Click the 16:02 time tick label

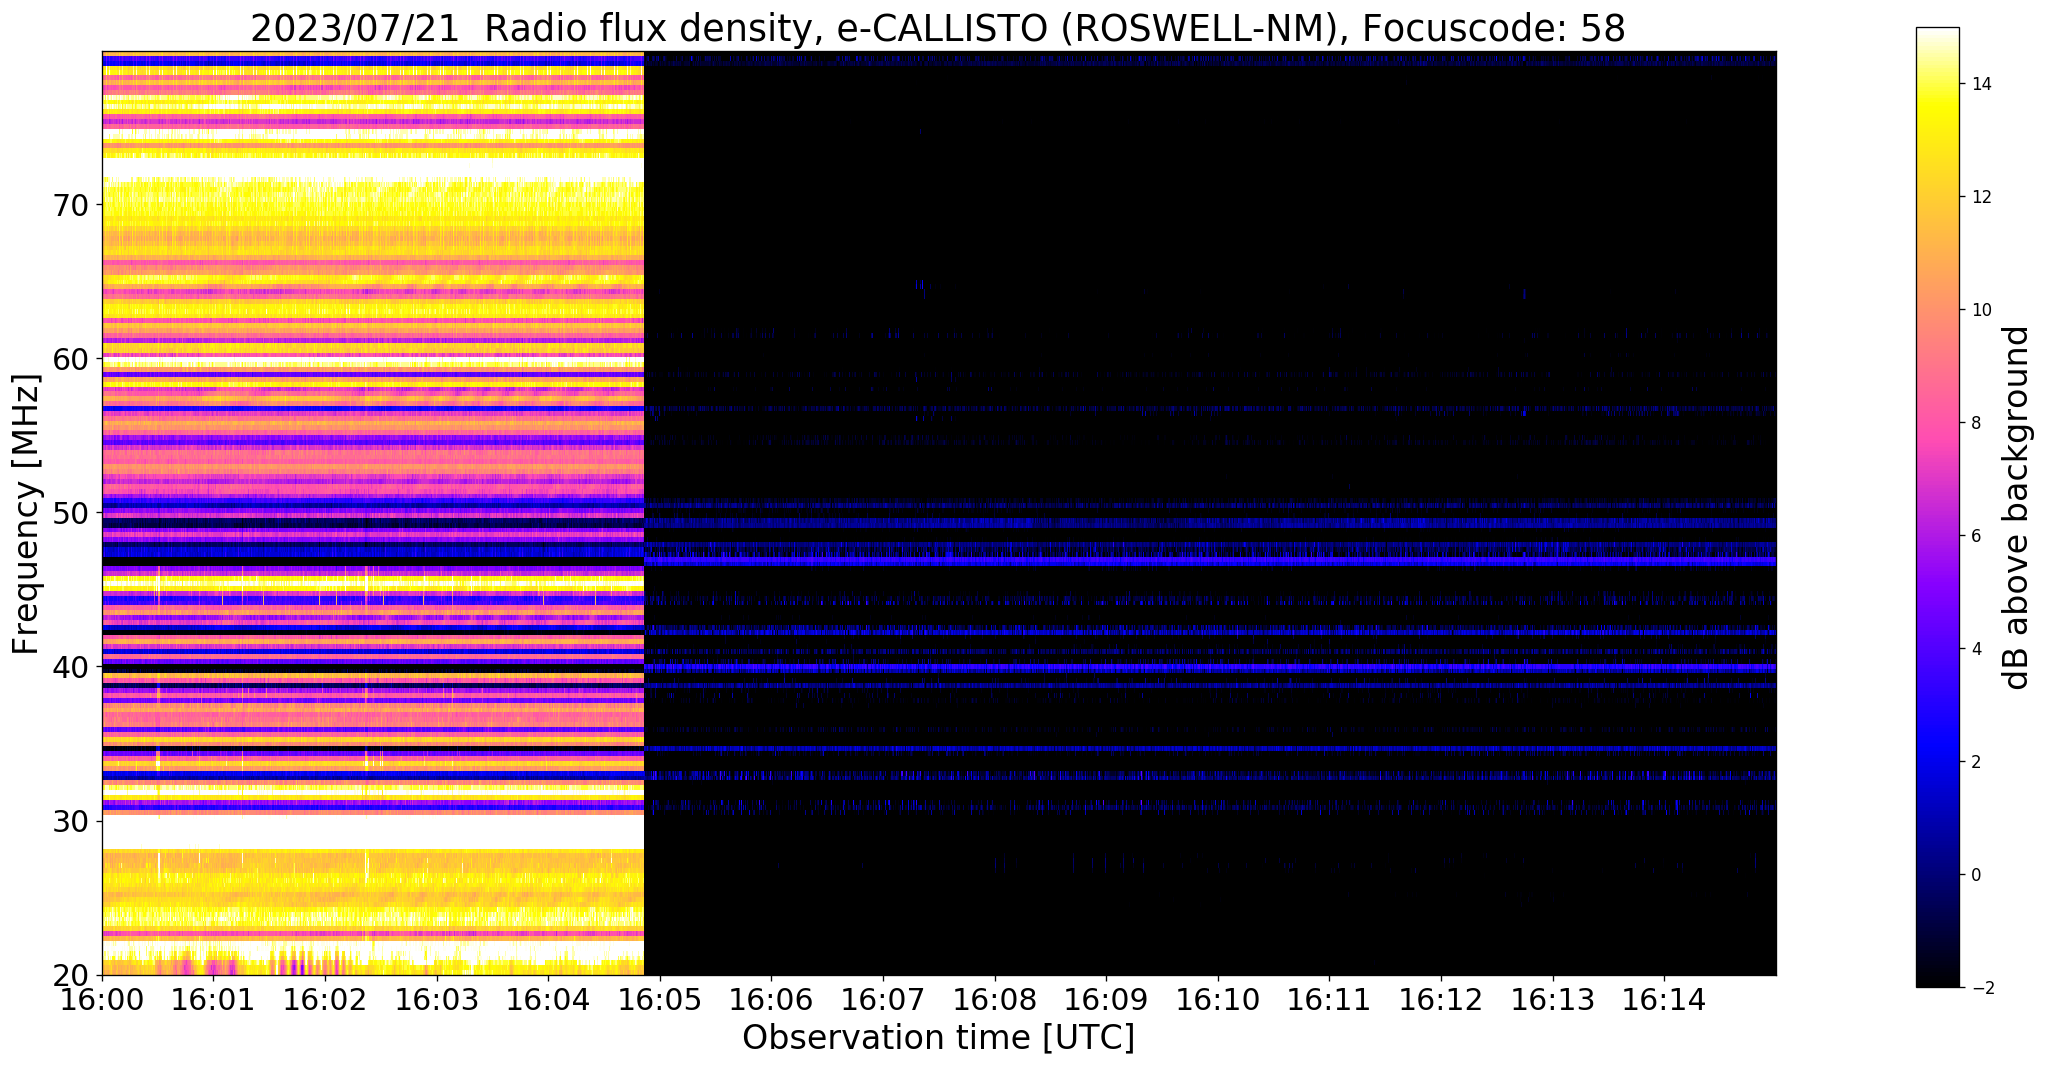tap(325, 998)
